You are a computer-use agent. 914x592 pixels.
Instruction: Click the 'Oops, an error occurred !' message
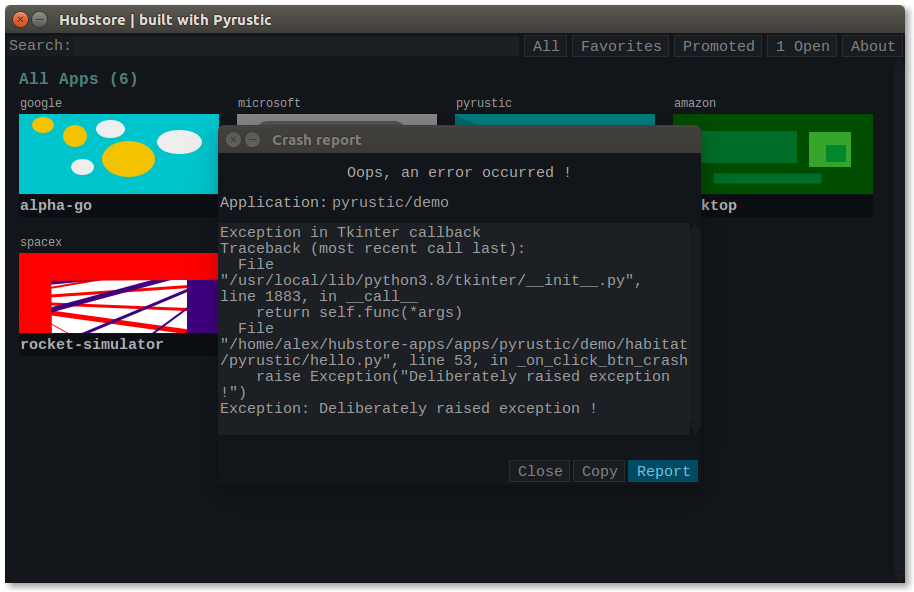(x=459, y=172)
